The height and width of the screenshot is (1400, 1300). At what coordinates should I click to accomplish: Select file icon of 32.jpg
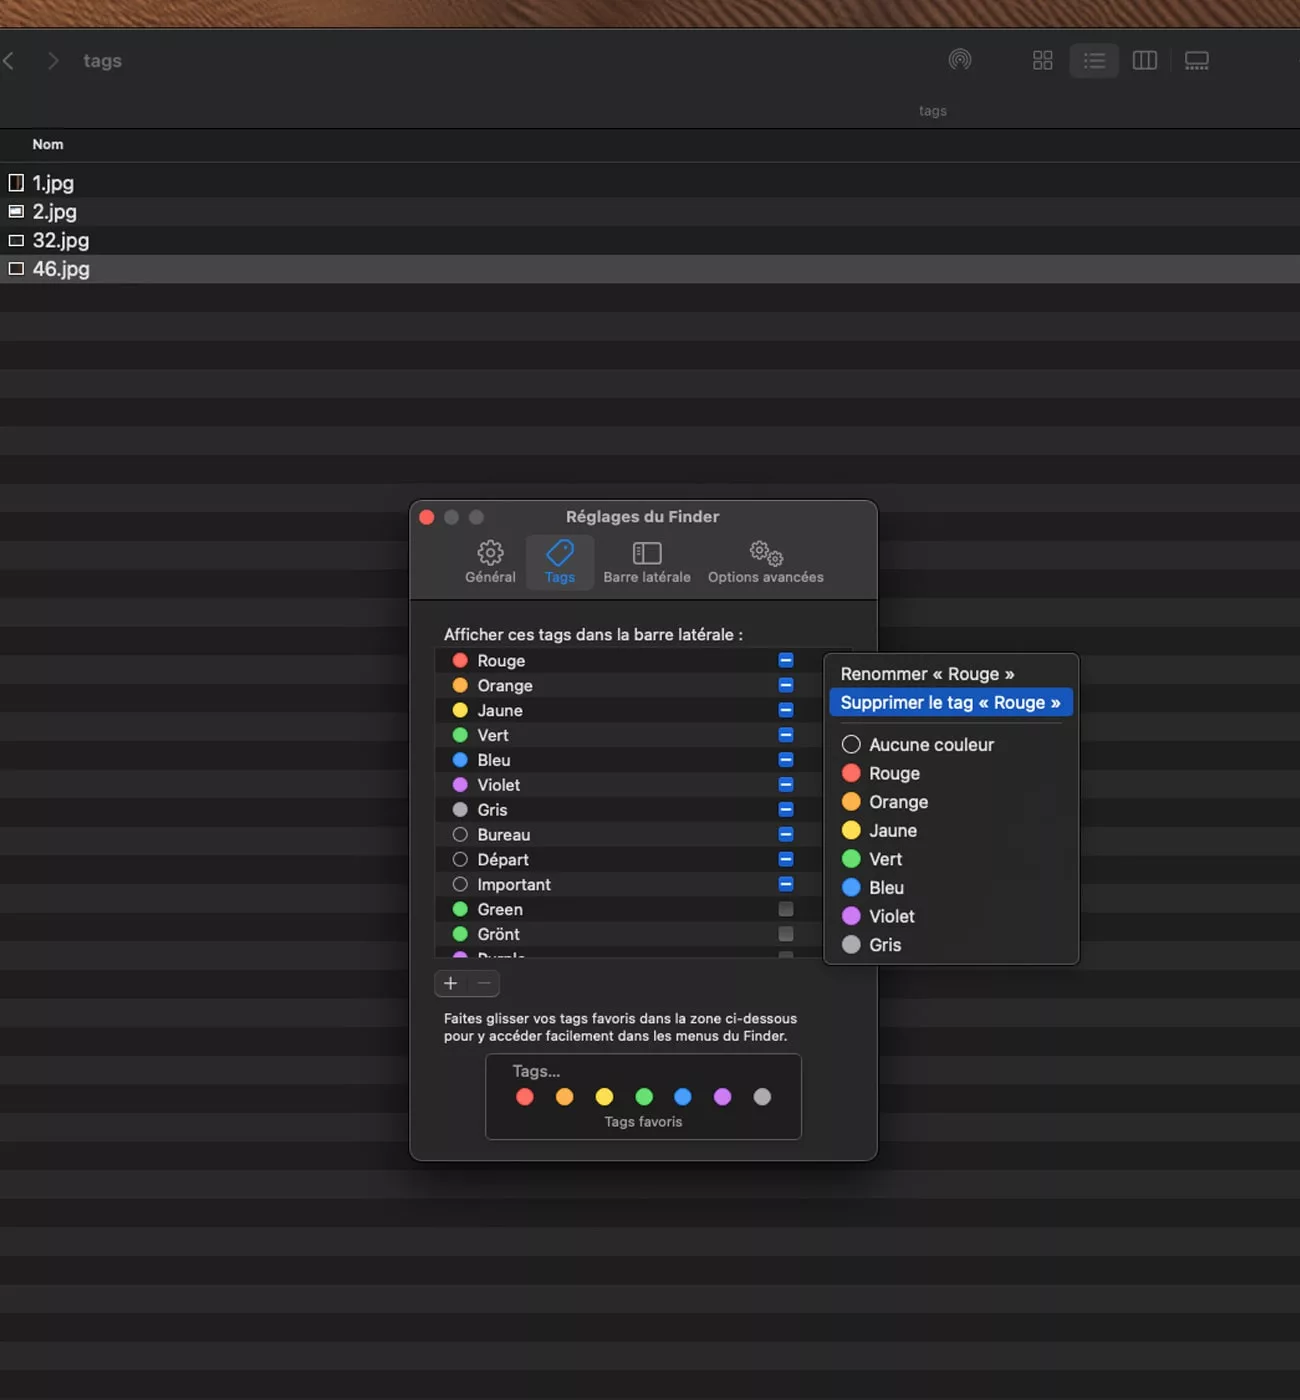tap(16, 240)
